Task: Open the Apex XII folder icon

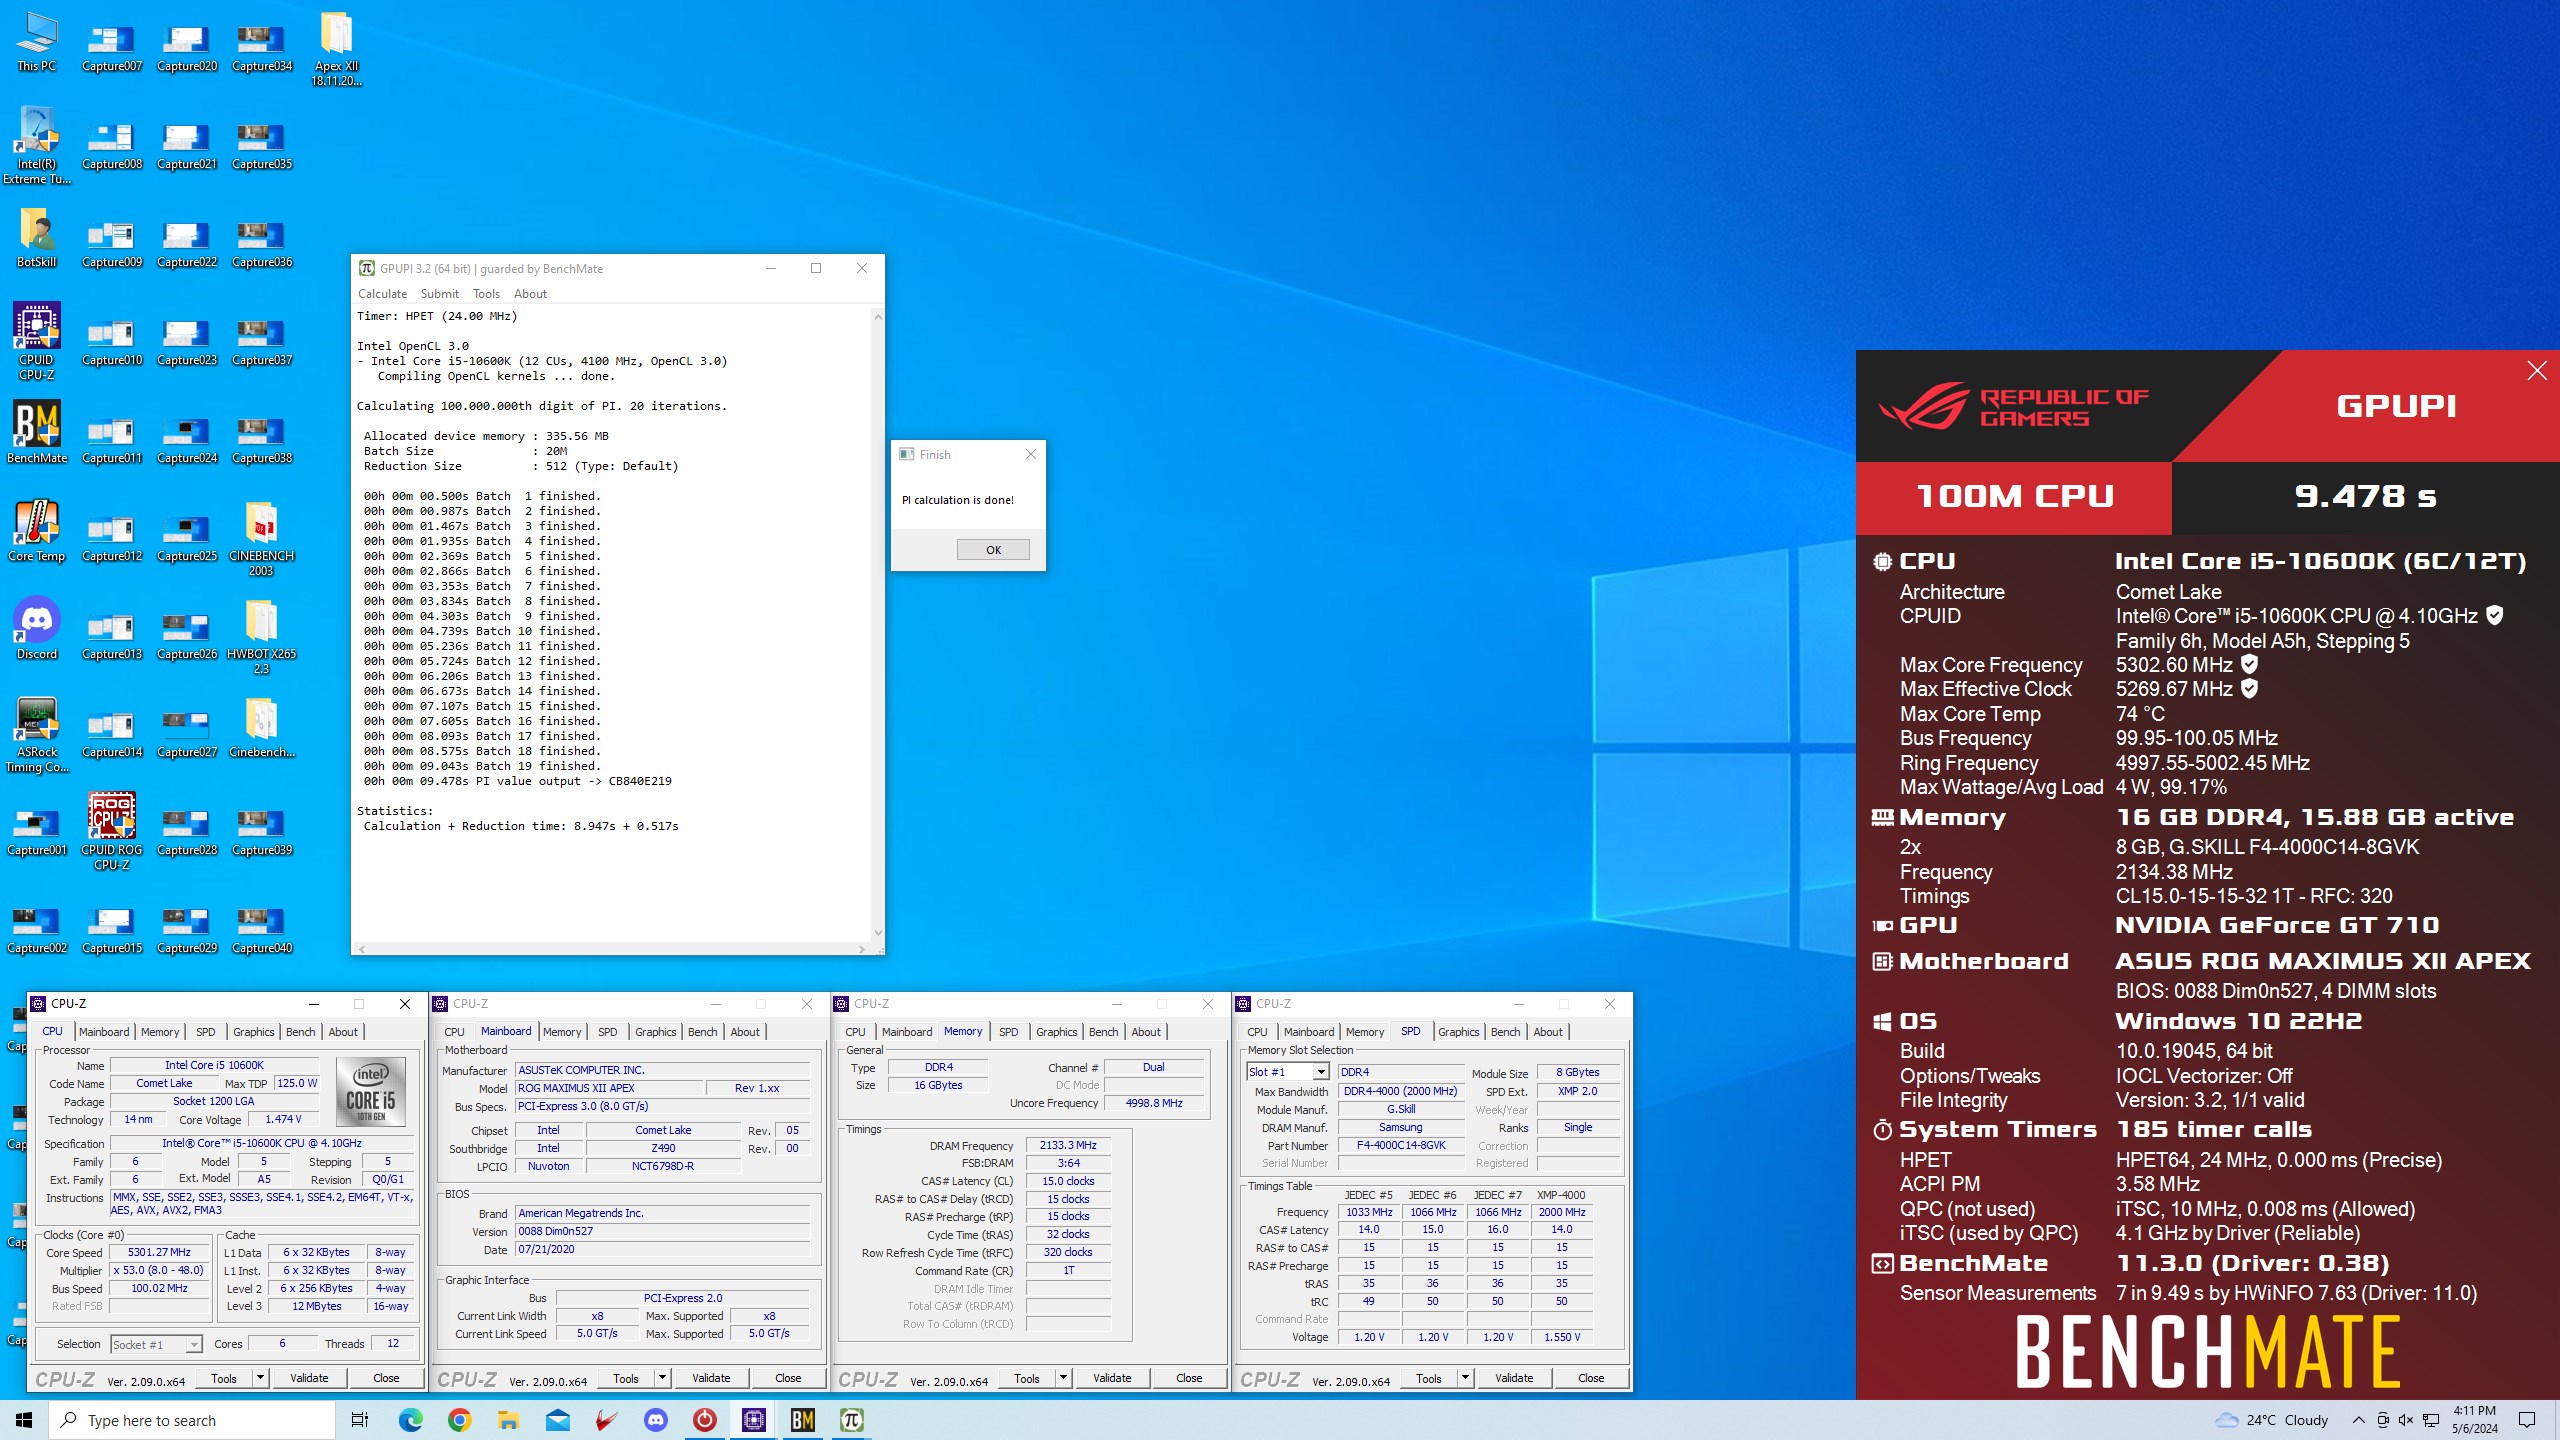Action: (336, 48)
